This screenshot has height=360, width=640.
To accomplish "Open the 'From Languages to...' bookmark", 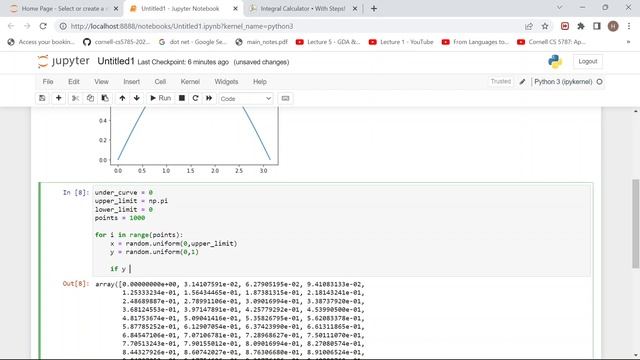I will coord(475,42).
